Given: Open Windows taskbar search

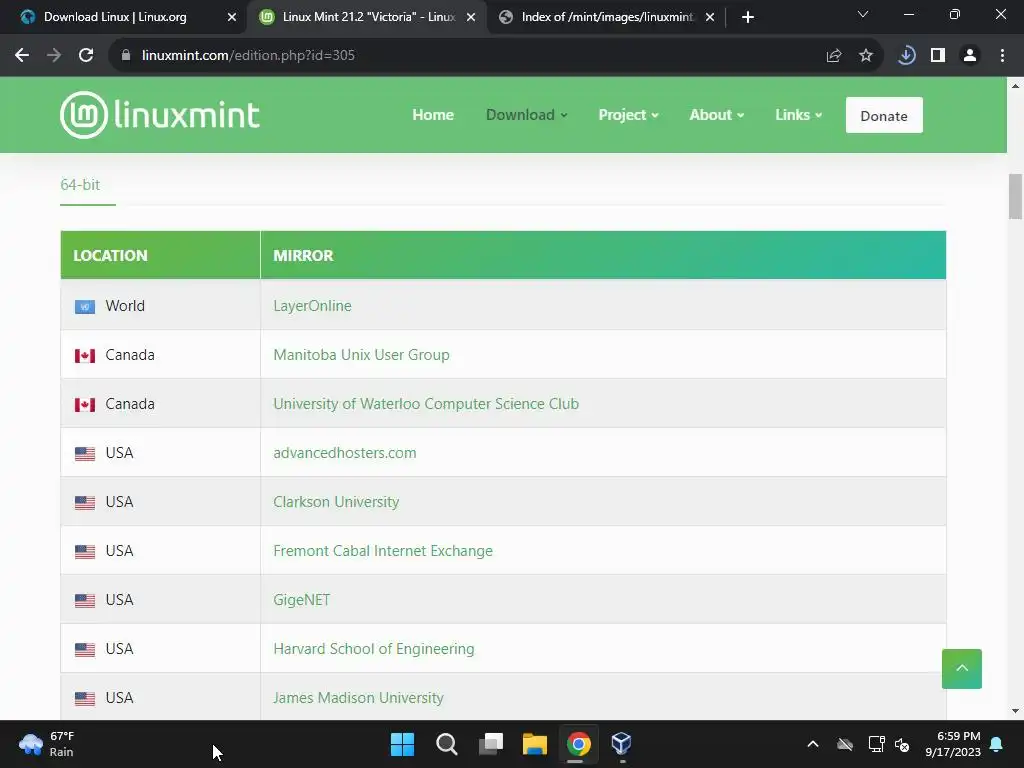Looking at the screenshot, I should (447, 744).
